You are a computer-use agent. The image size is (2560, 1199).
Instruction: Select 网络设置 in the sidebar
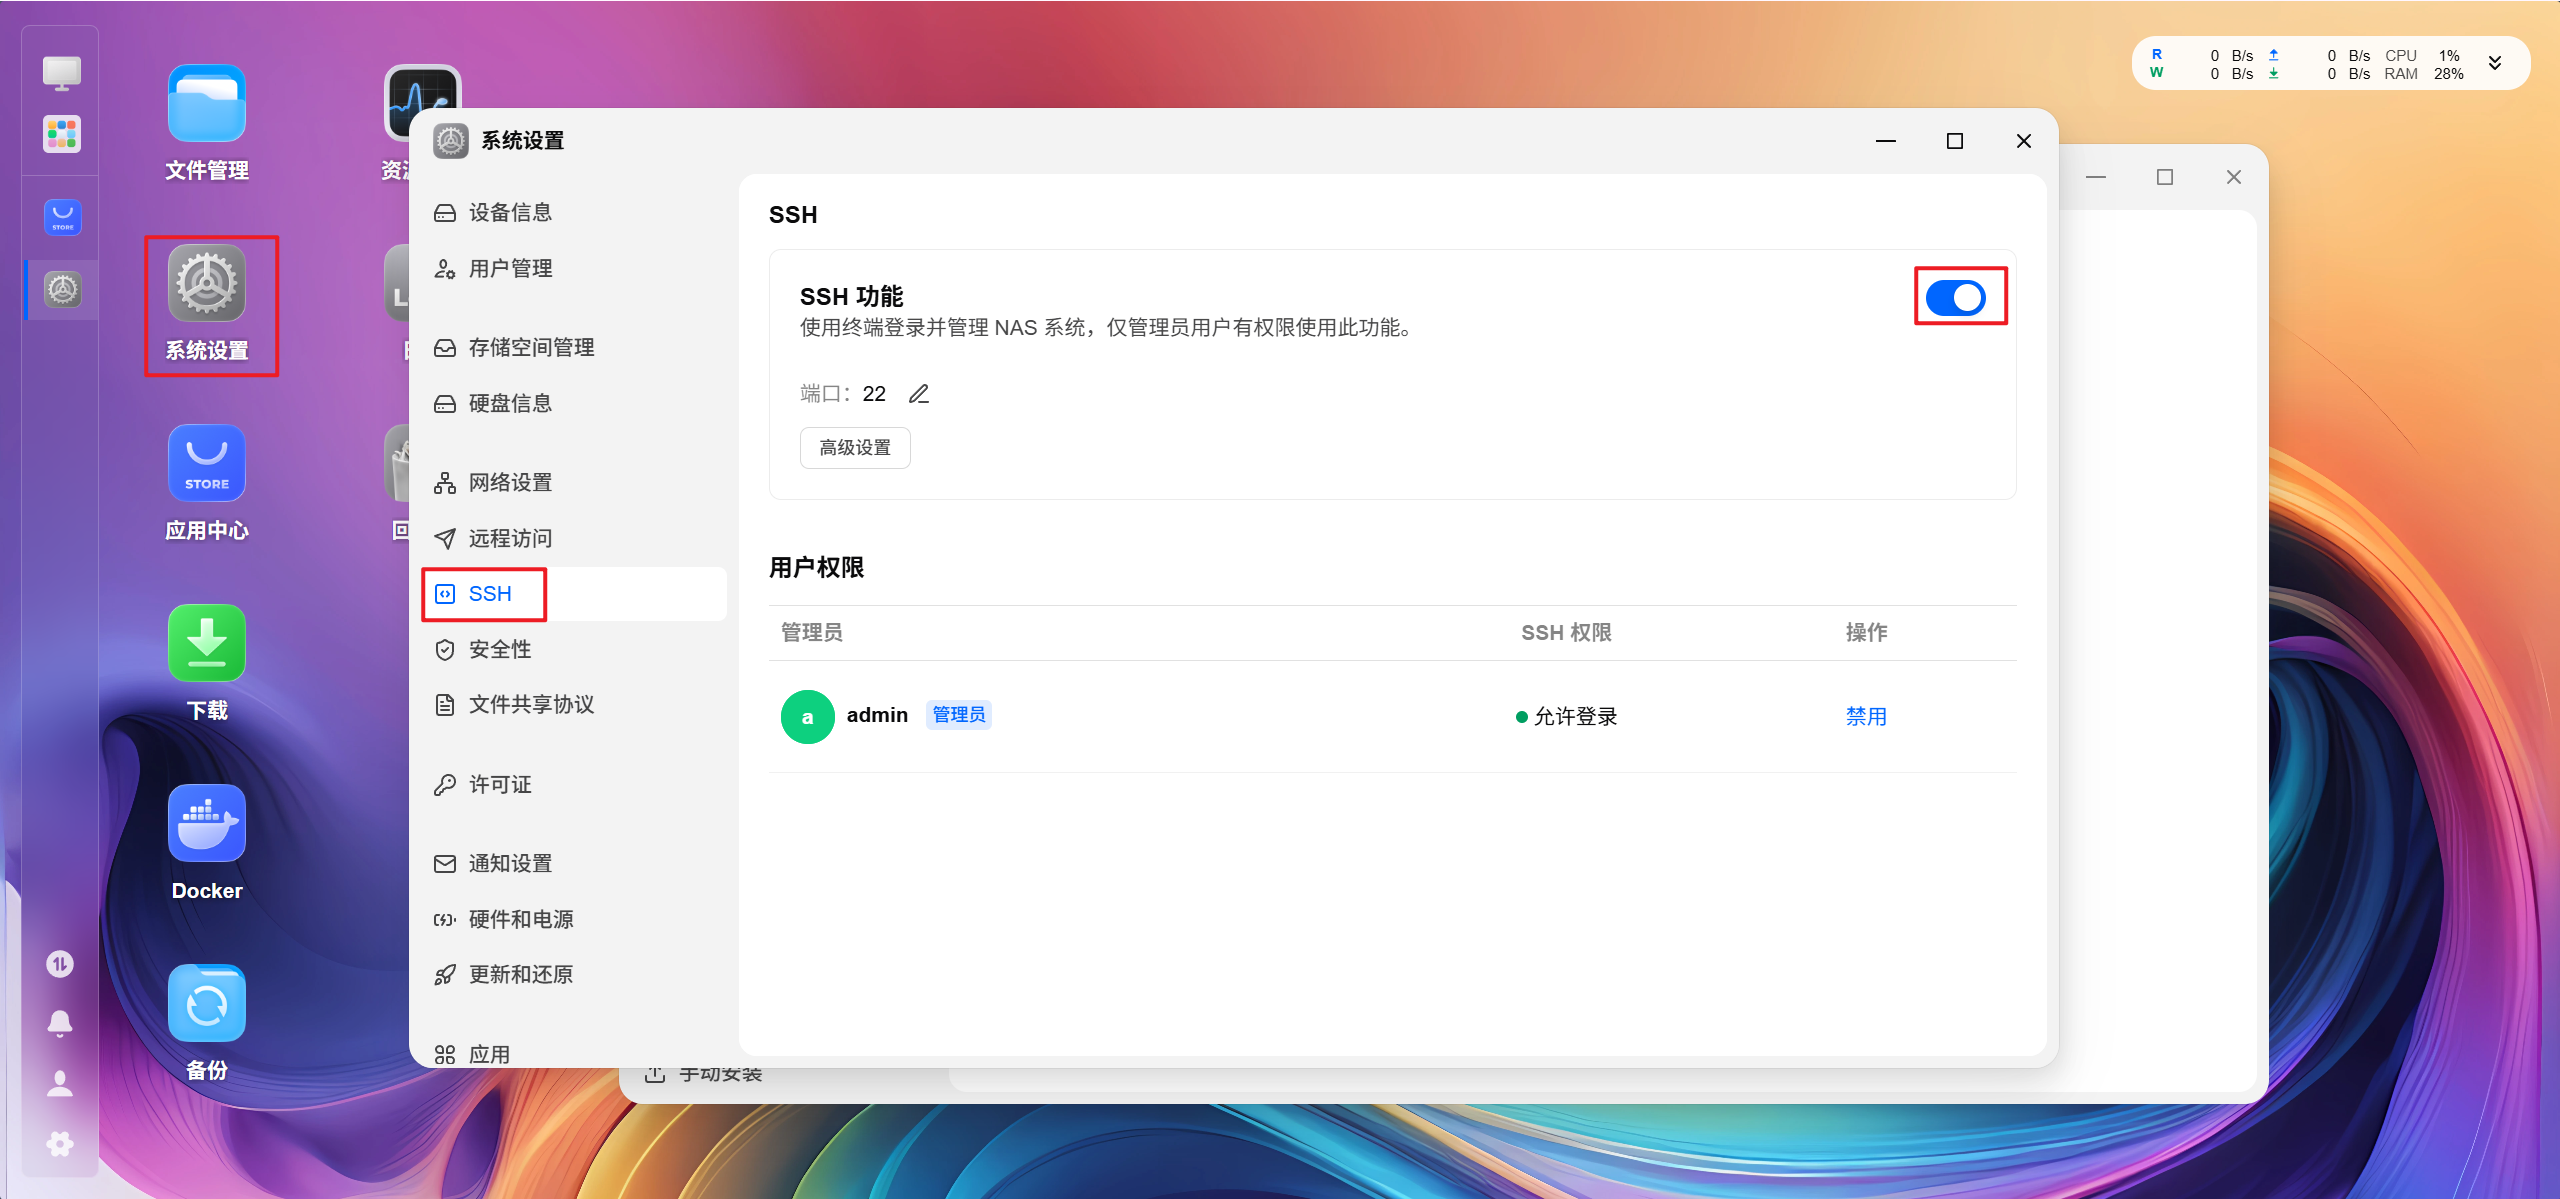pos(574,482)
